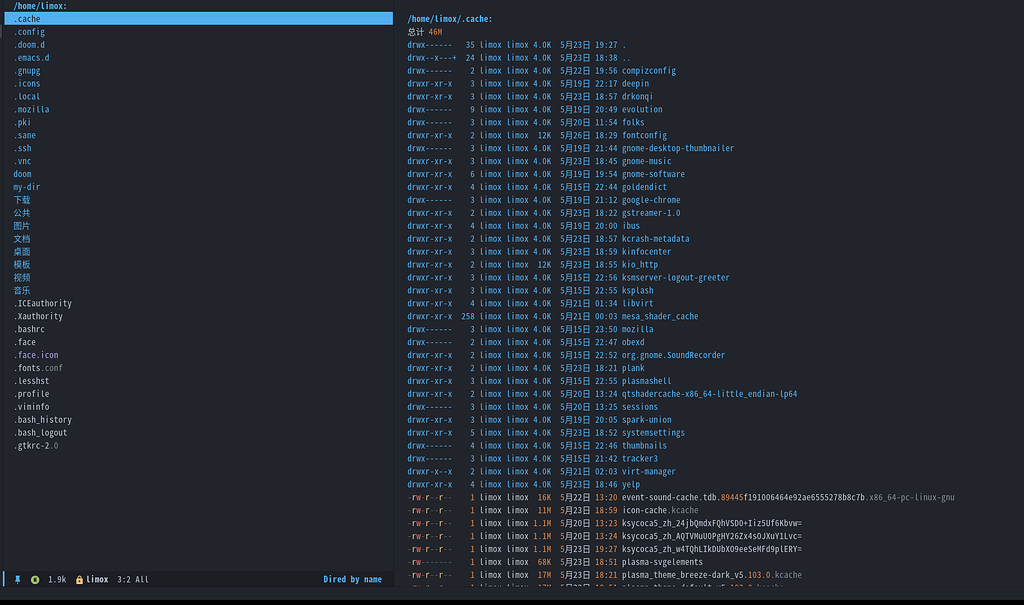
Task: Select the icon-cache.kcache file entry
Action: pyautogui.click(x=658, y=509)
